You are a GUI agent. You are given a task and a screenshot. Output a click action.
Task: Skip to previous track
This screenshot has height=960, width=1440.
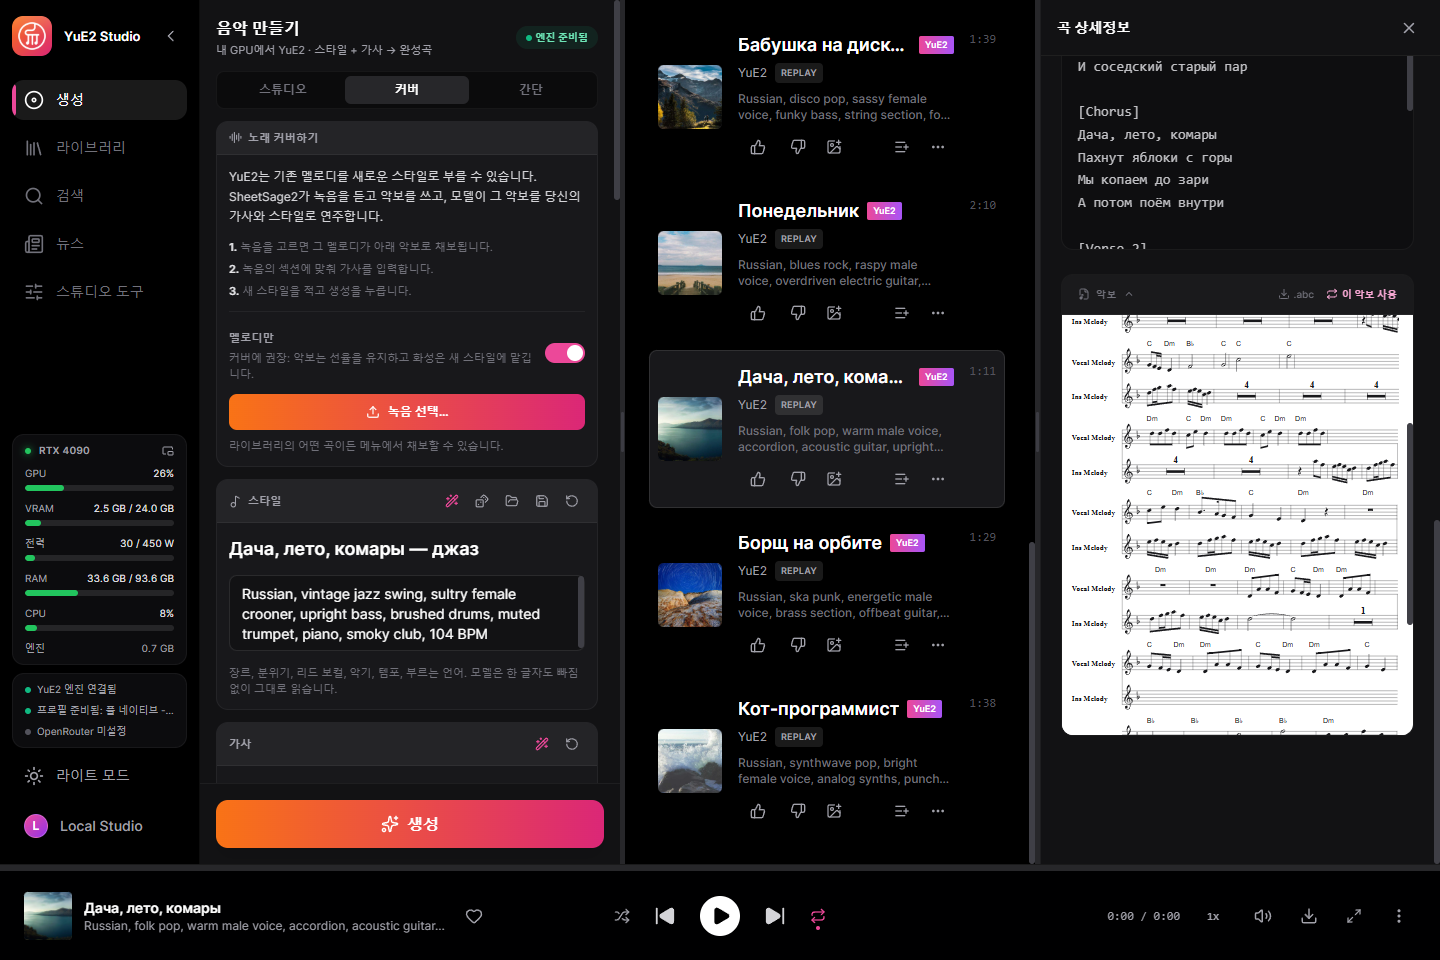point(665,916)
